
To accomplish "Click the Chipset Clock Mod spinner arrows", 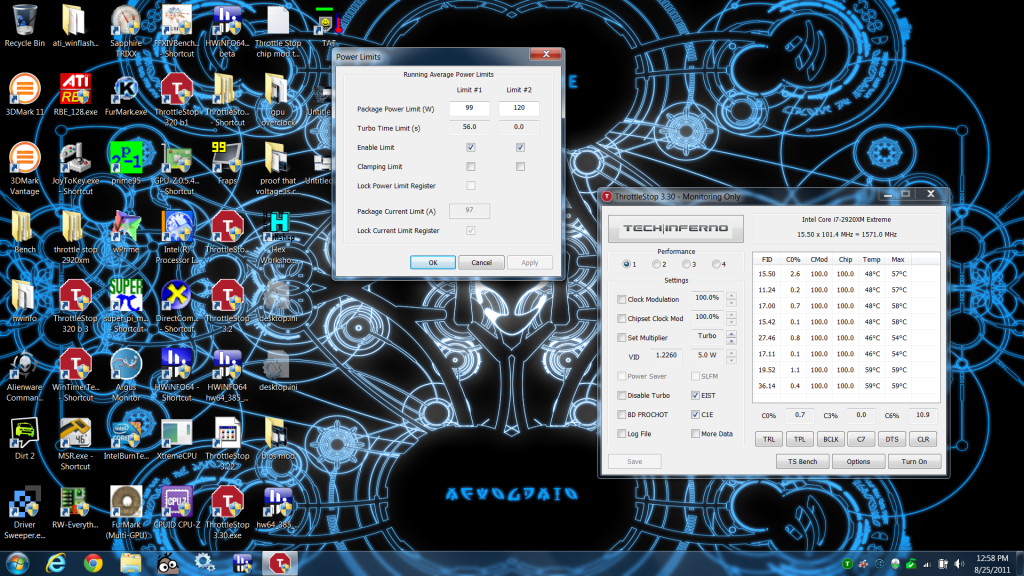I will (x=731, y=319).
